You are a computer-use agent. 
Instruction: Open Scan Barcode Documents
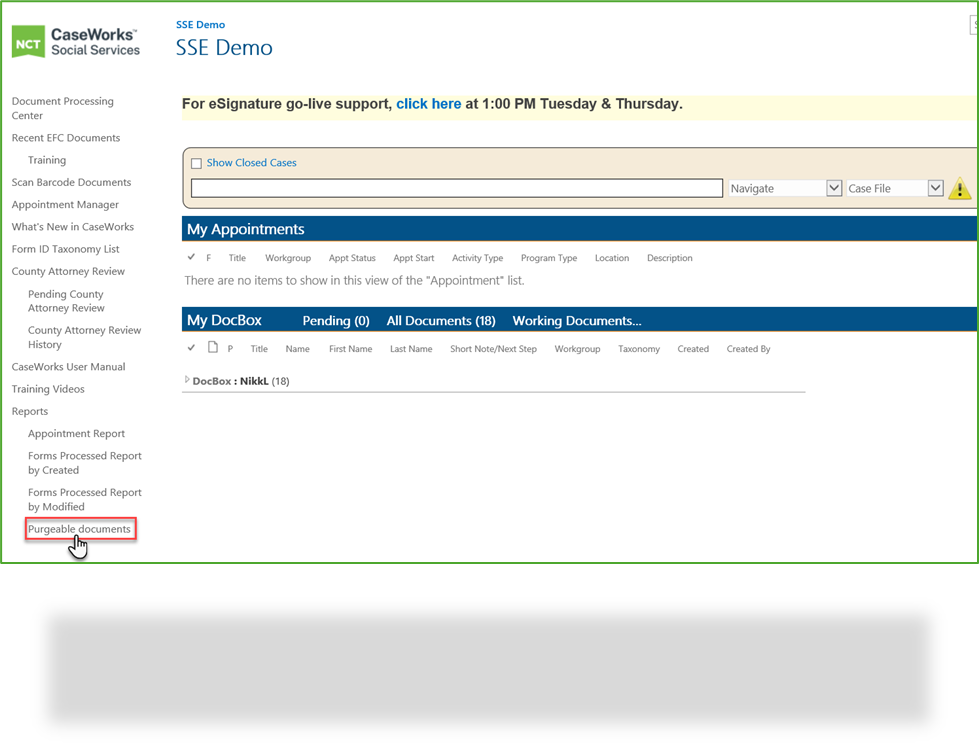pyautogui.click(x=71, y=182)
